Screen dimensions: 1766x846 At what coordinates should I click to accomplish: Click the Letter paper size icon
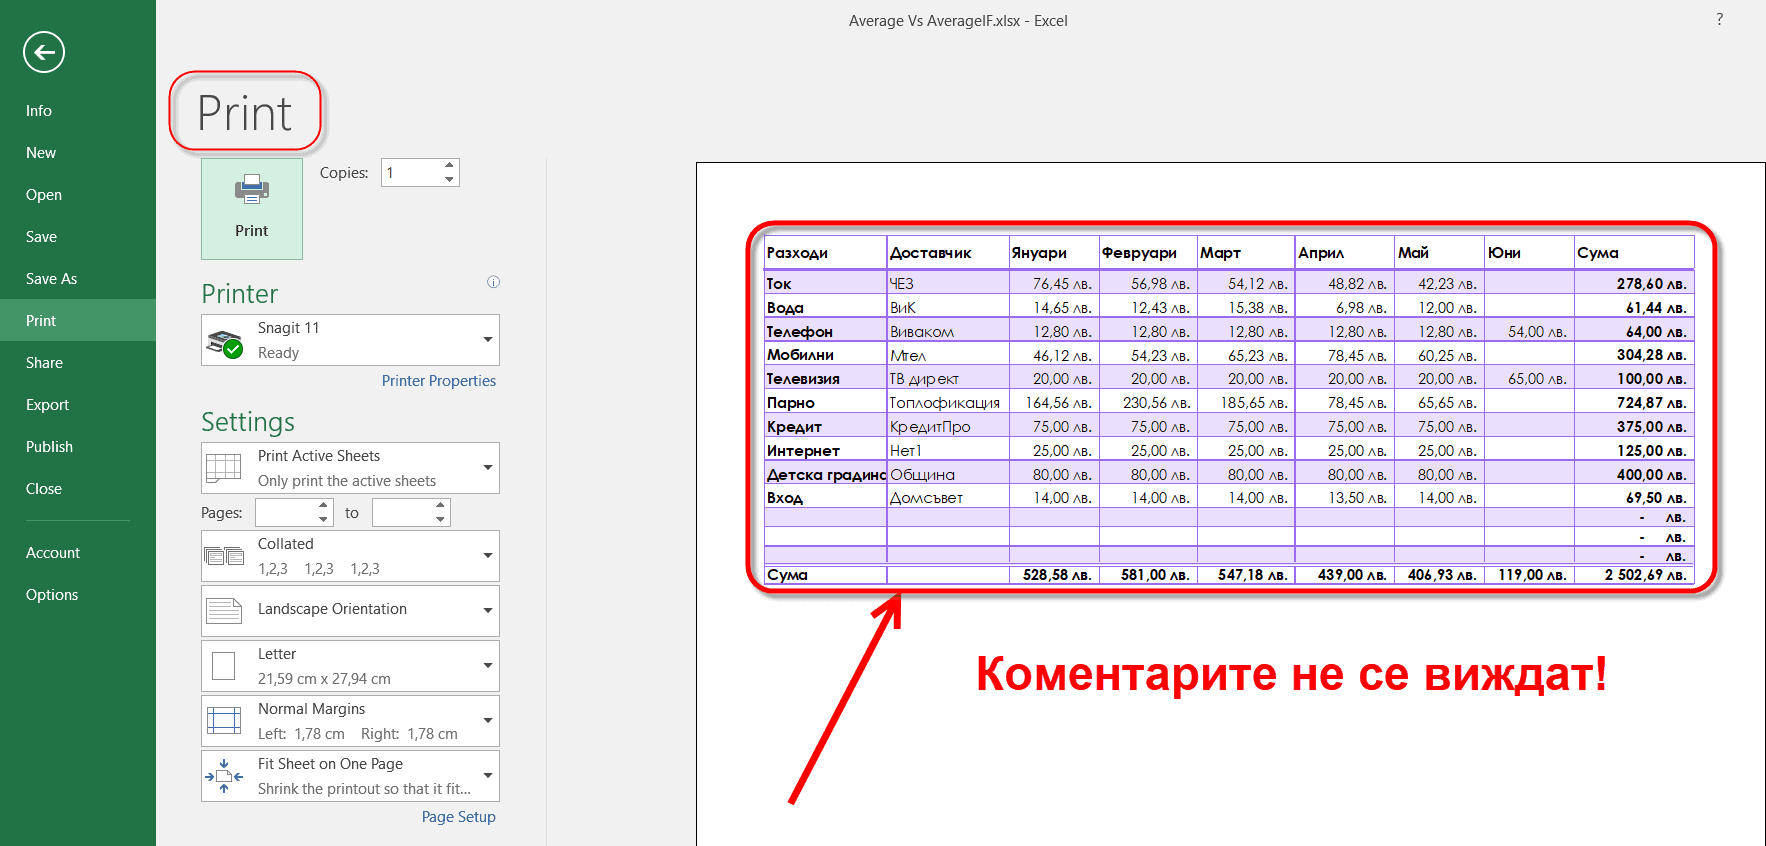click(x=224, y=666)
